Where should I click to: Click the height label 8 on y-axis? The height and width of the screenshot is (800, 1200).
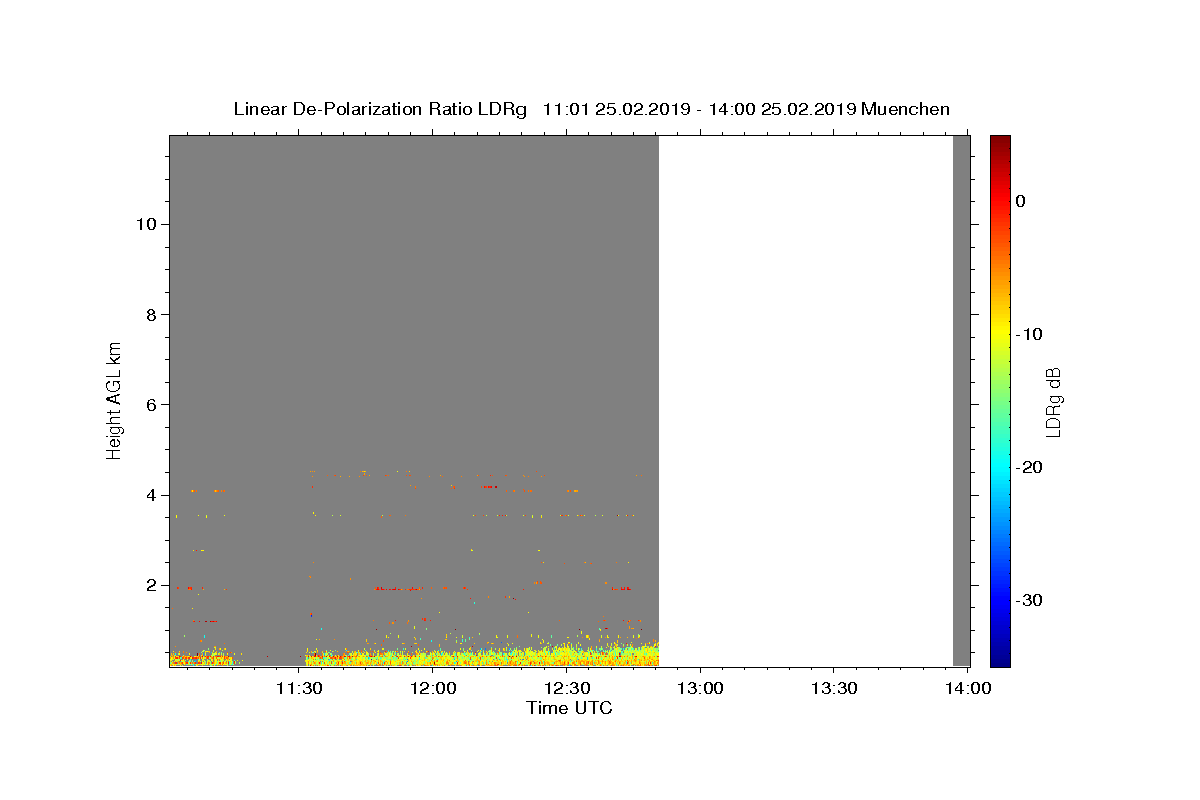tap(153, 314)
